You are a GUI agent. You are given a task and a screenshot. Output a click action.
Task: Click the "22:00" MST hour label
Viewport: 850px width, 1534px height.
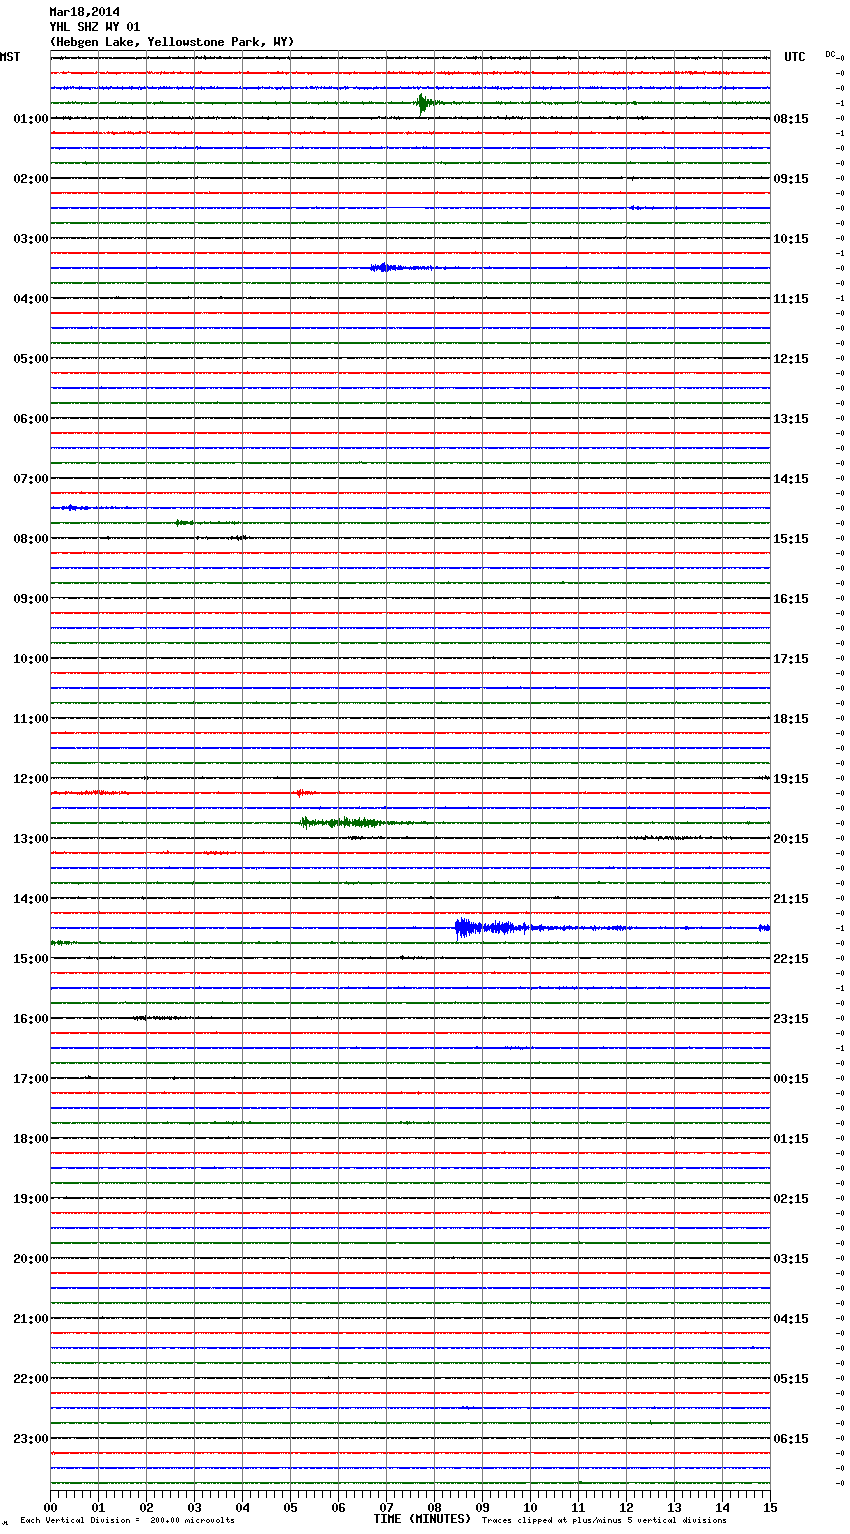(31, 1379)
